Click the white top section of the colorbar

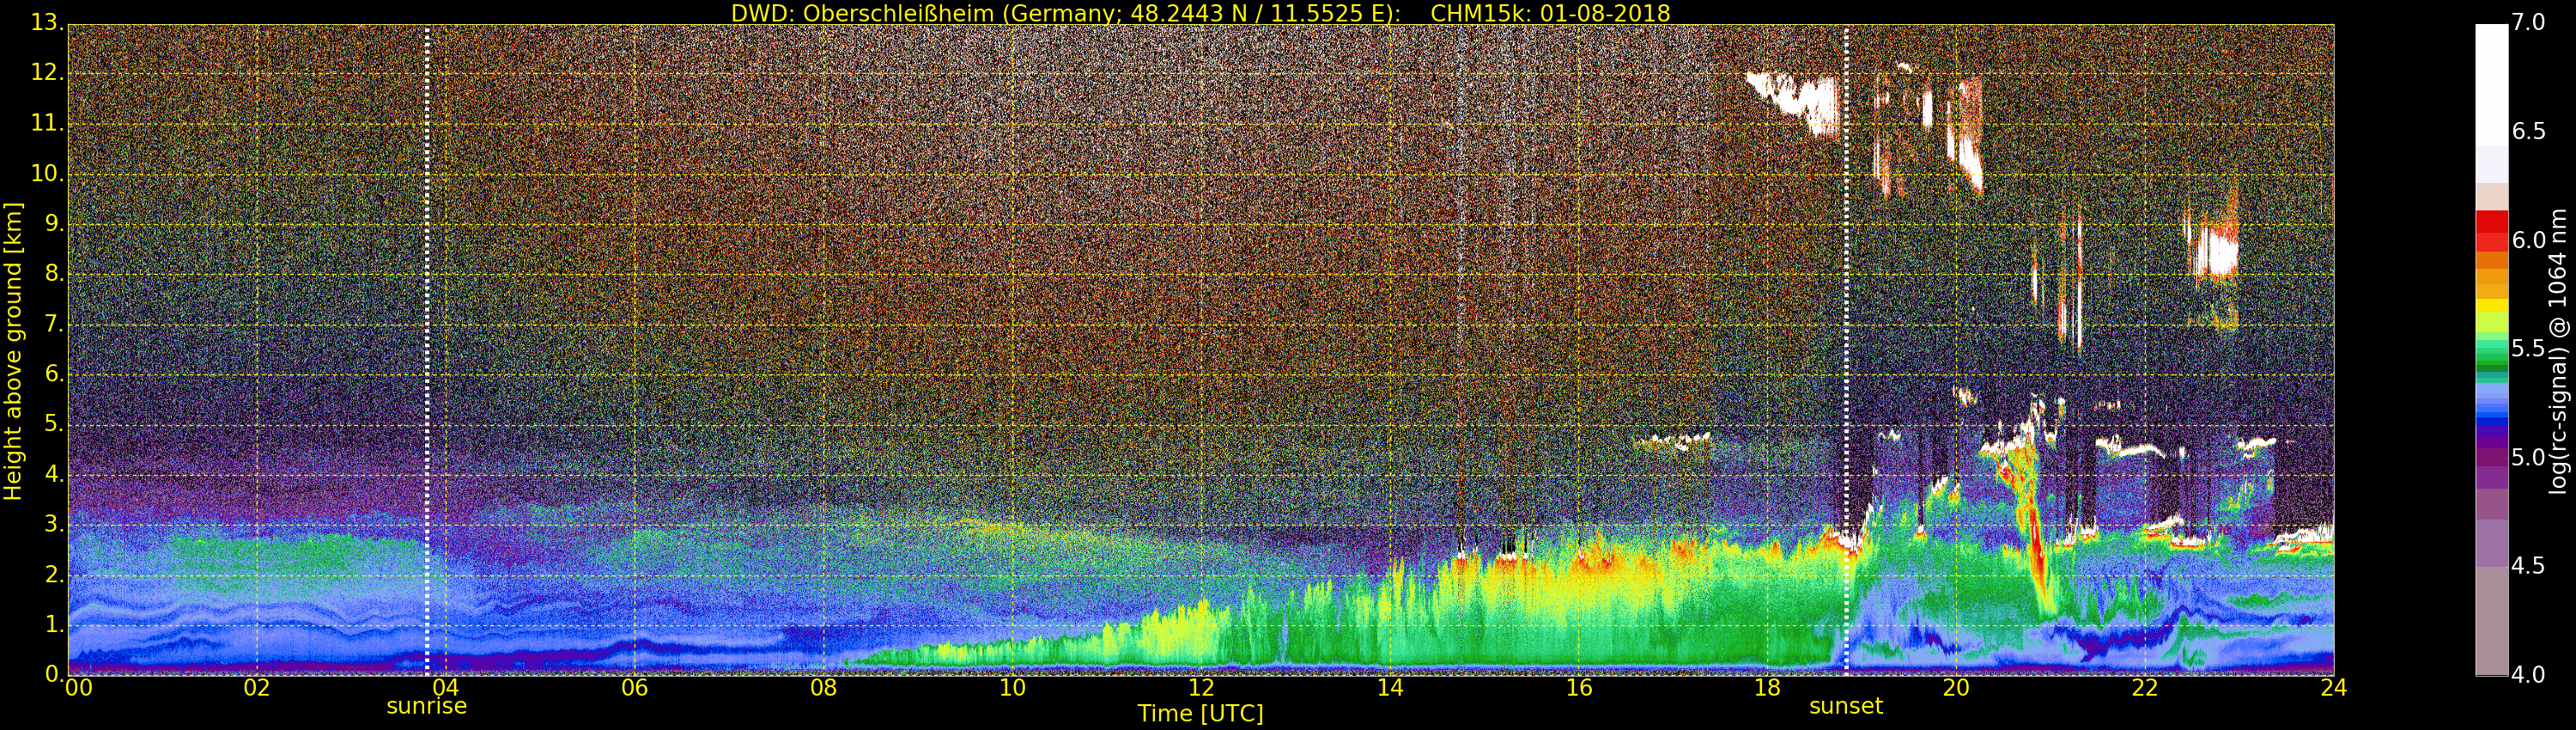coord(2491,85)
